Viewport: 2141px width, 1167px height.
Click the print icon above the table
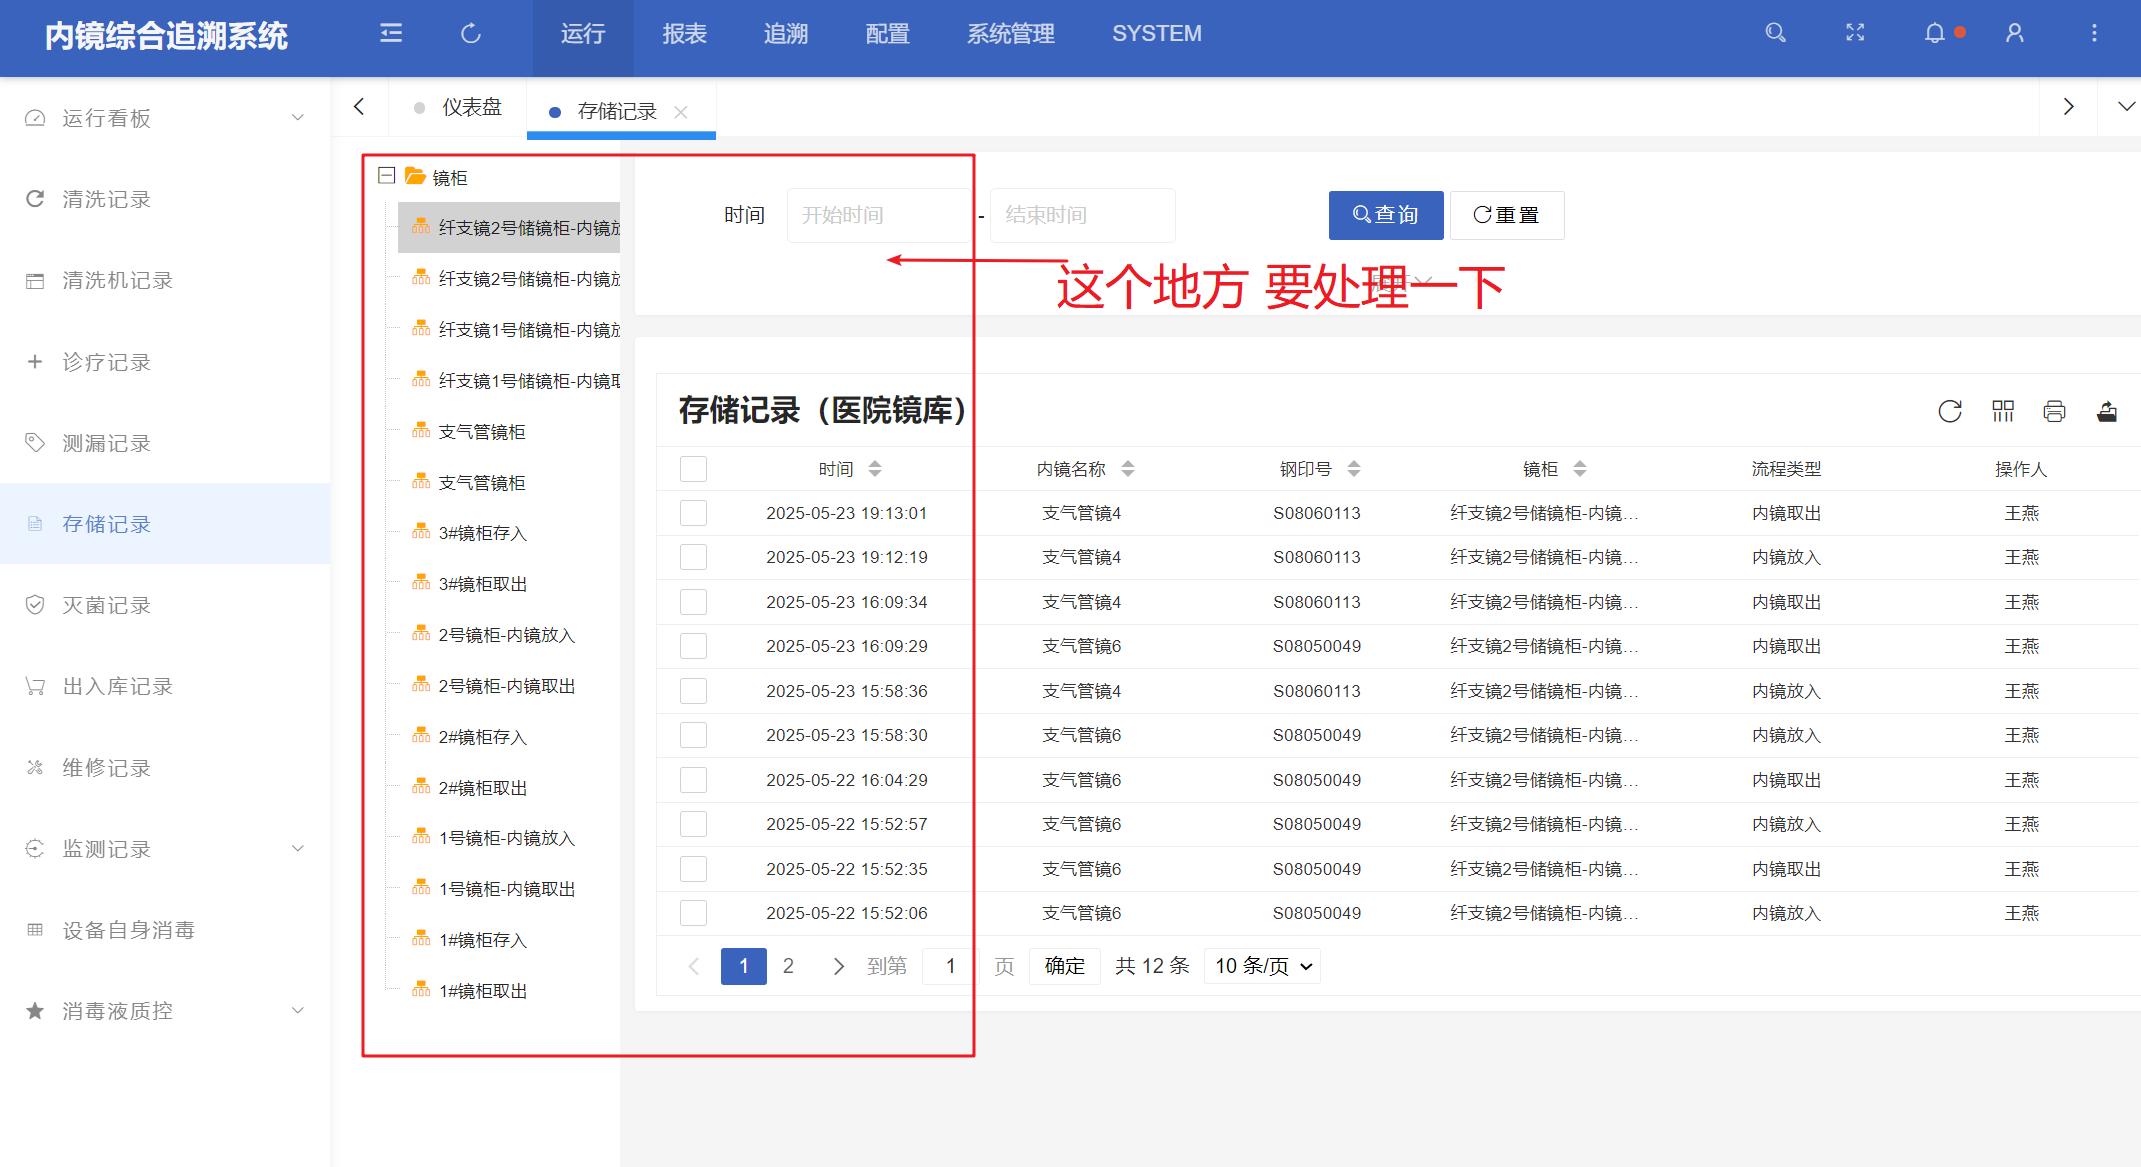pos(2055,411)
